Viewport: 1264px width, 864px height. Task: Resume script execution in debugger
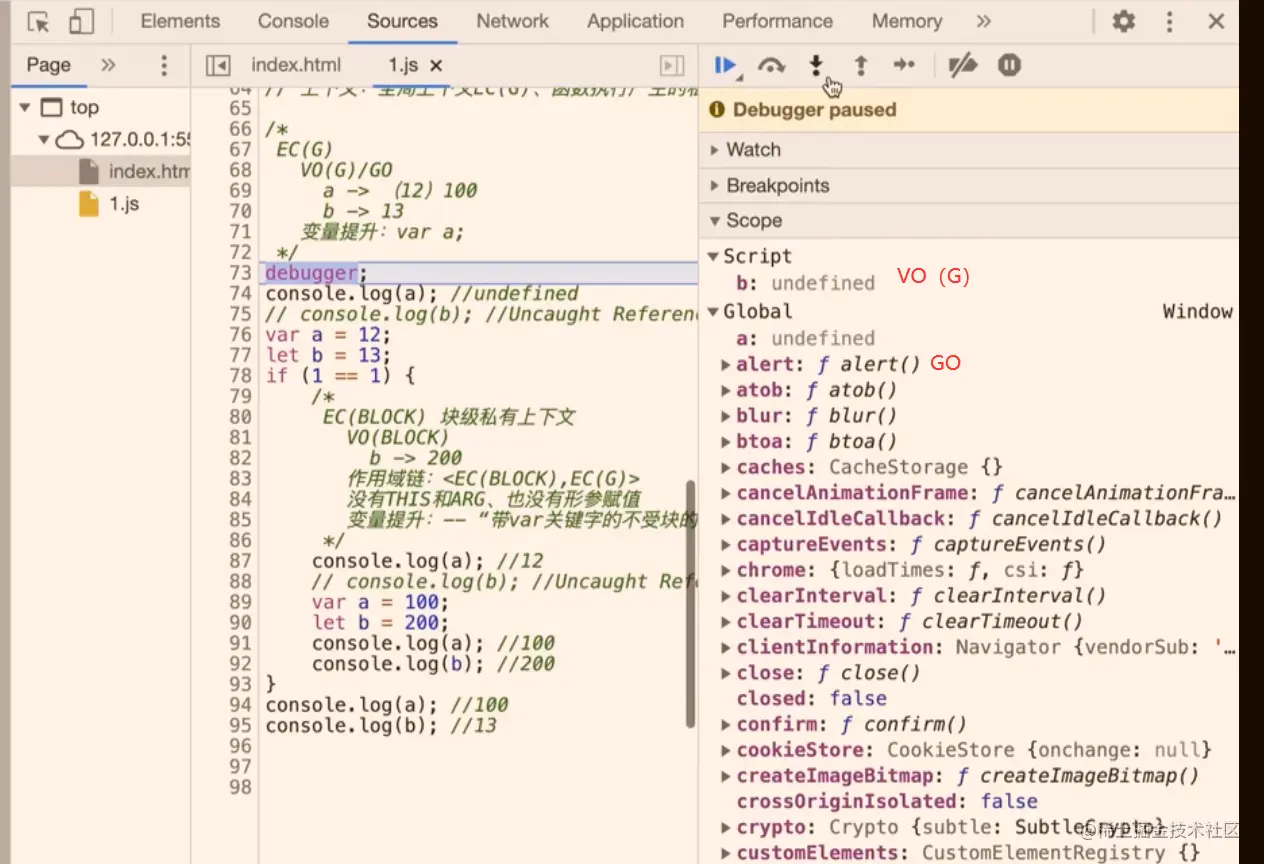[725, 66]
